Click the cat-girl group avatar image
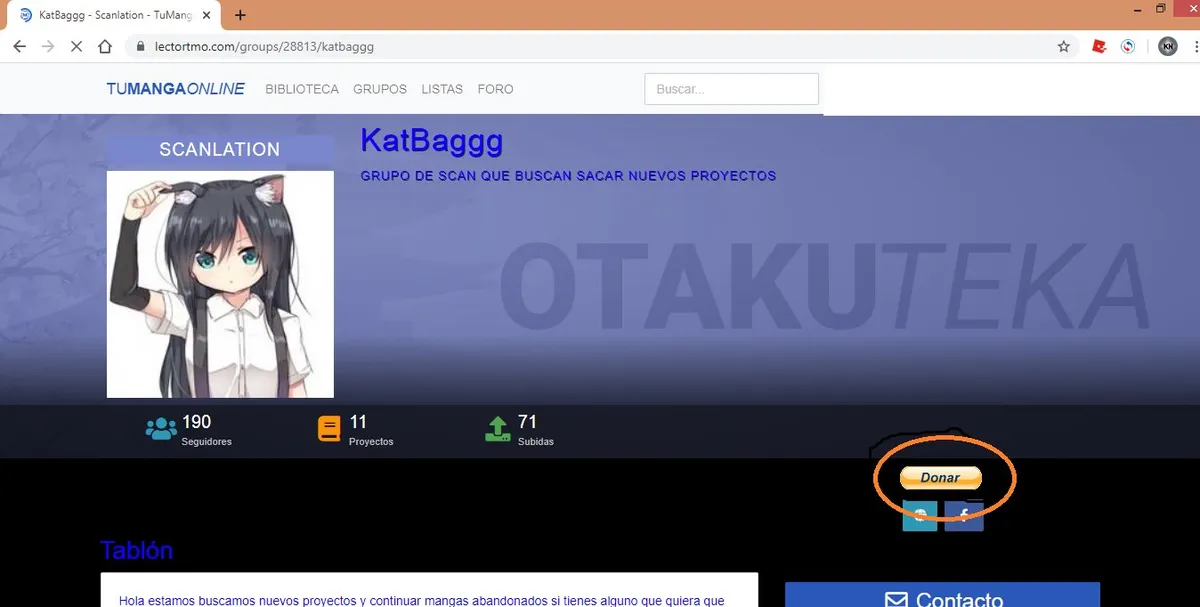This screenshot has width=1200, height=607. coord(220,284)
